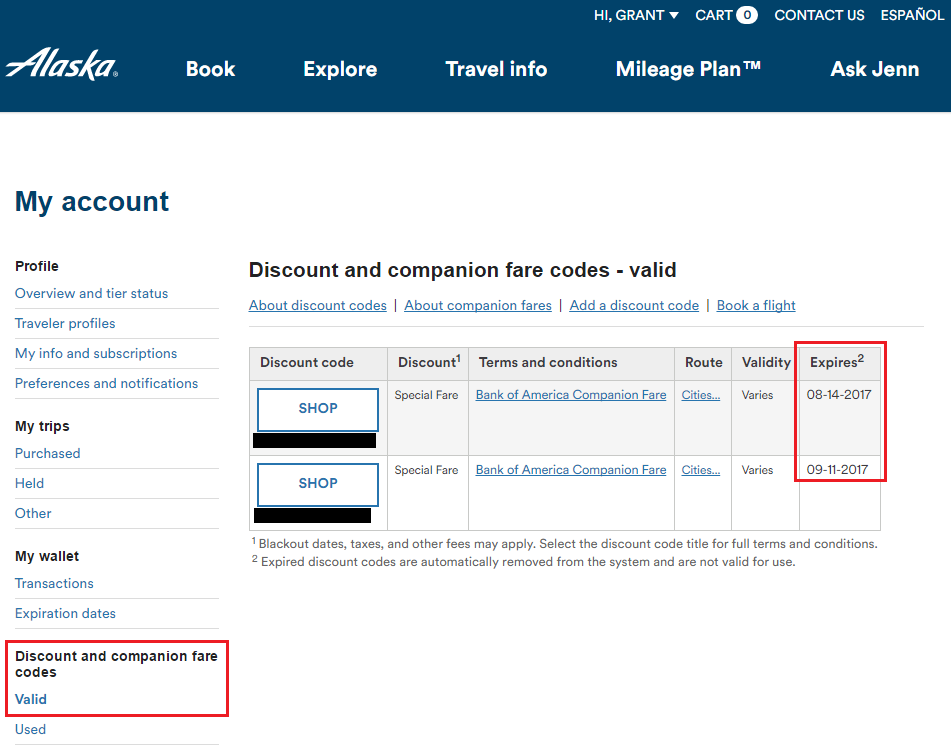Click the Alaska Airlines logo
Image resolution: width=951 pixels, height=756 pixels.
point(62,65)
